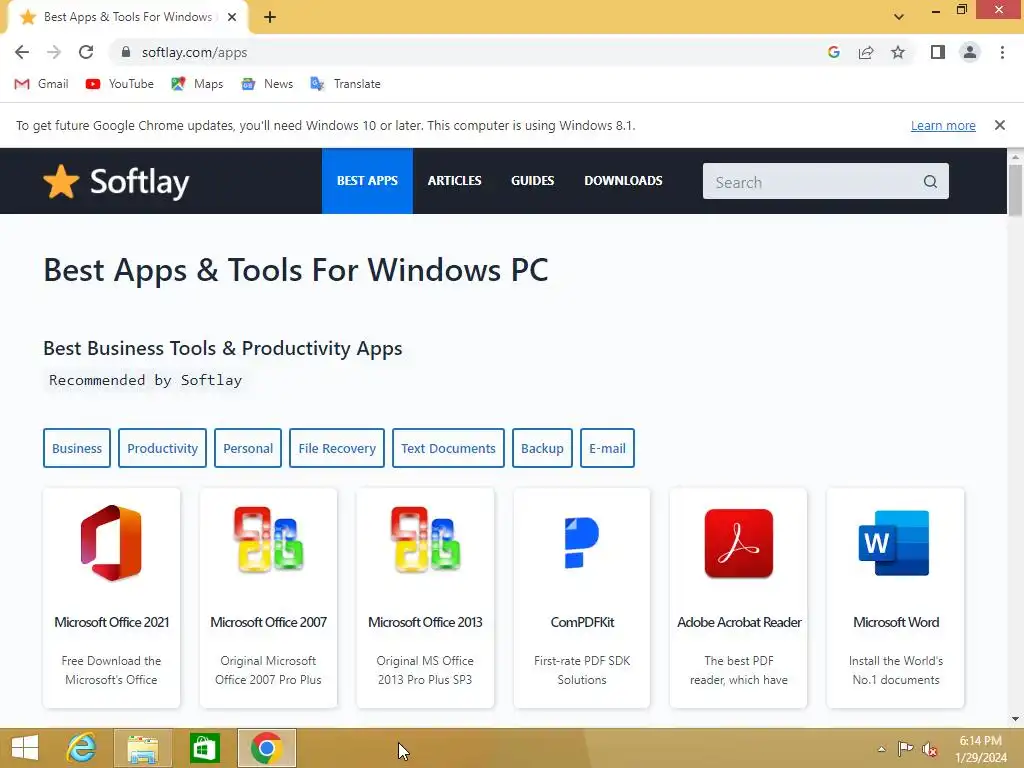Open the YouTube bookmark
This screenshot has height=768, width=1024.
point(120,84)
